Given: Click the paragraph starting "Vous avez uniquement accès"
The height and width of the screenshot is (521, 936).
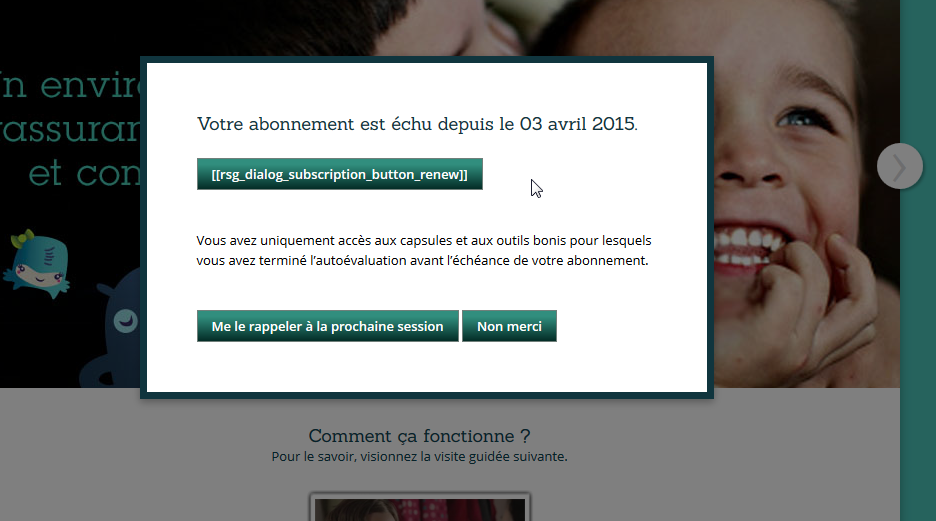Looking at the screenshot, I should coord(424,251).
